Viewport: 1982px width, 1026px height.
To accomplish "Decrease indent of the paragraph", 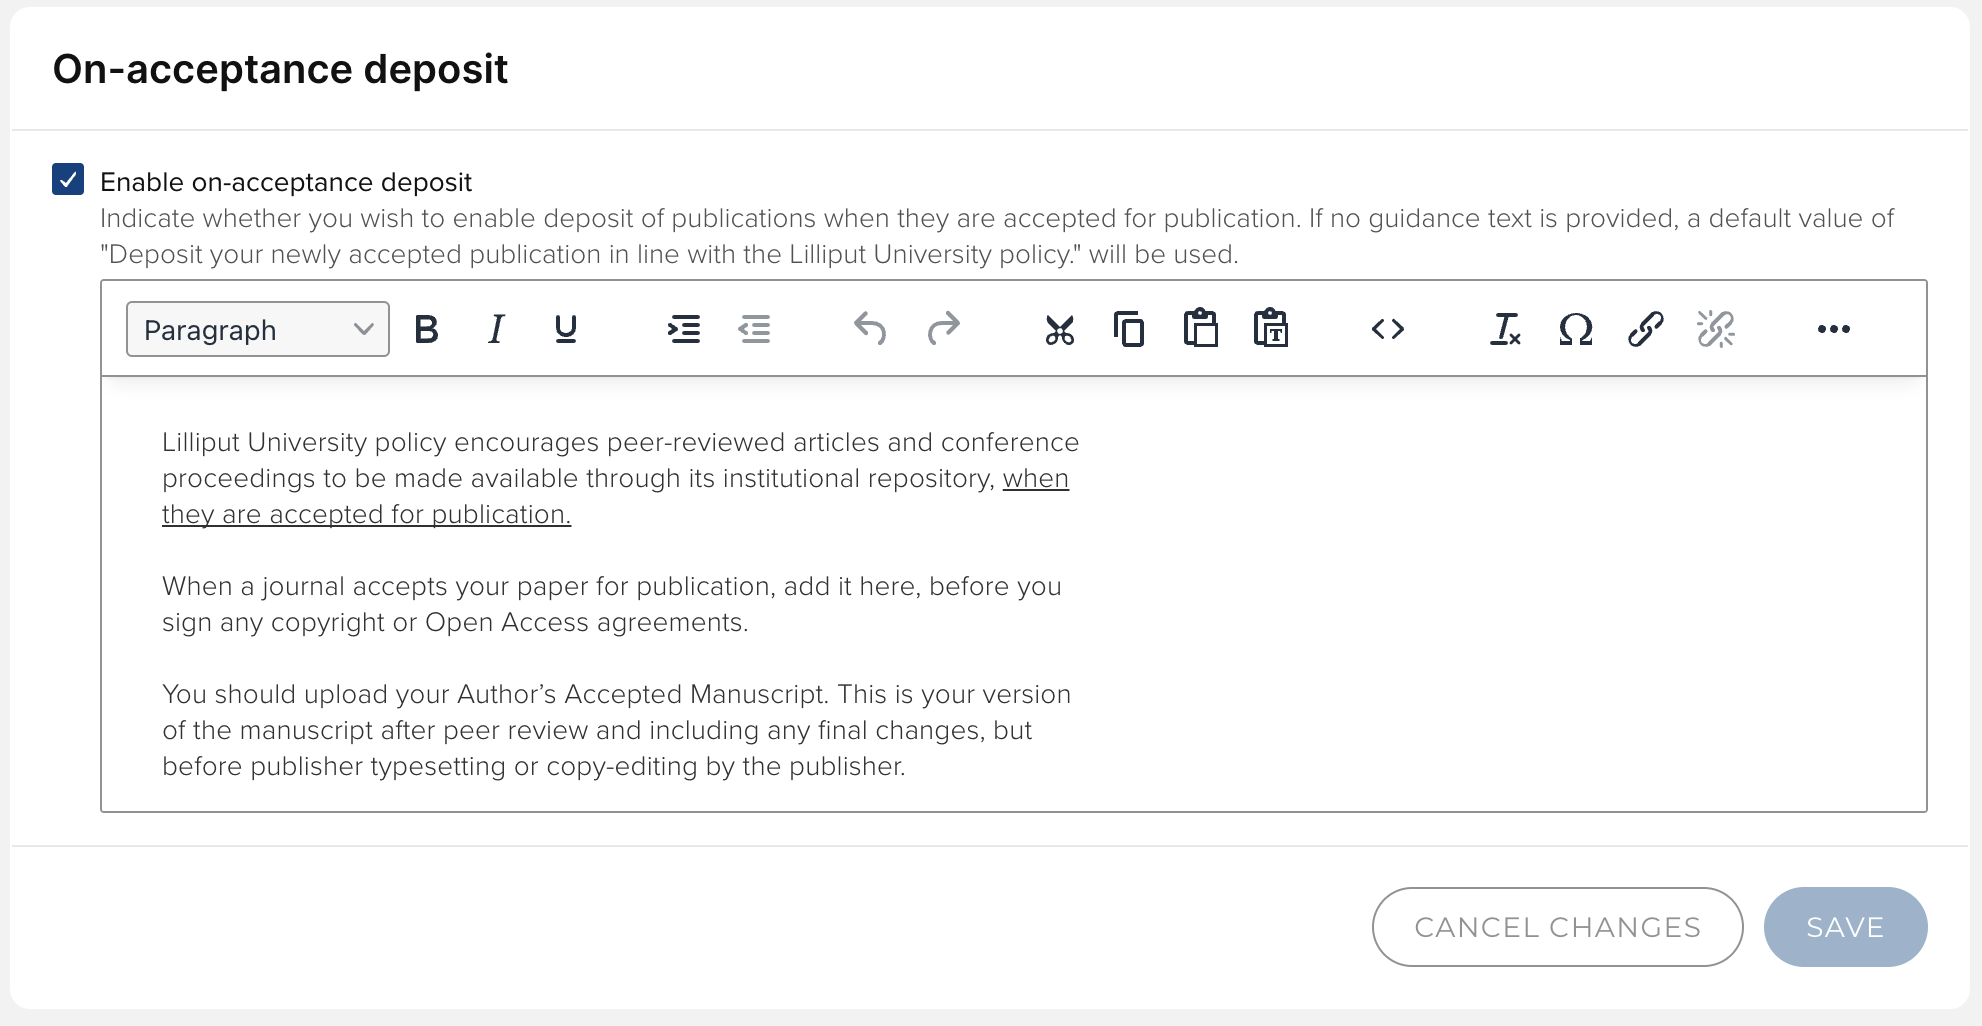I will click(754, 329).
